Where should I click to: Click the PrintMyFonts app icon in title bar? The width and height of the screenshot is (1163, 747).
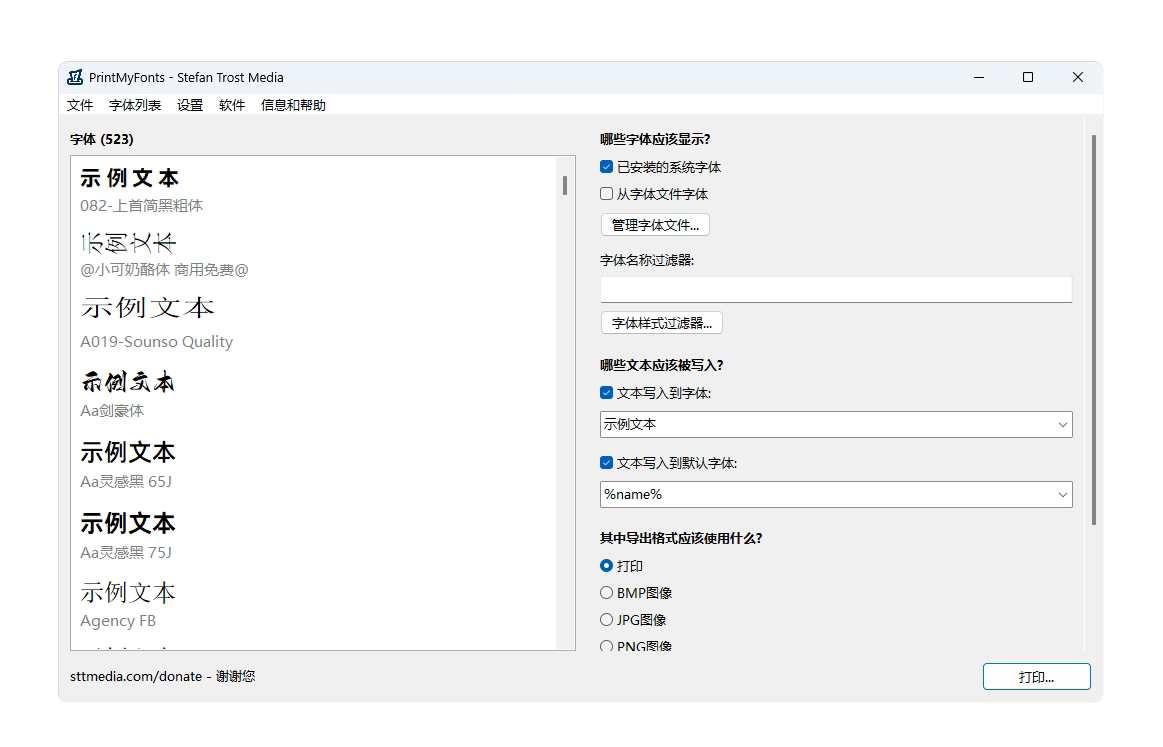coord(75,78)
